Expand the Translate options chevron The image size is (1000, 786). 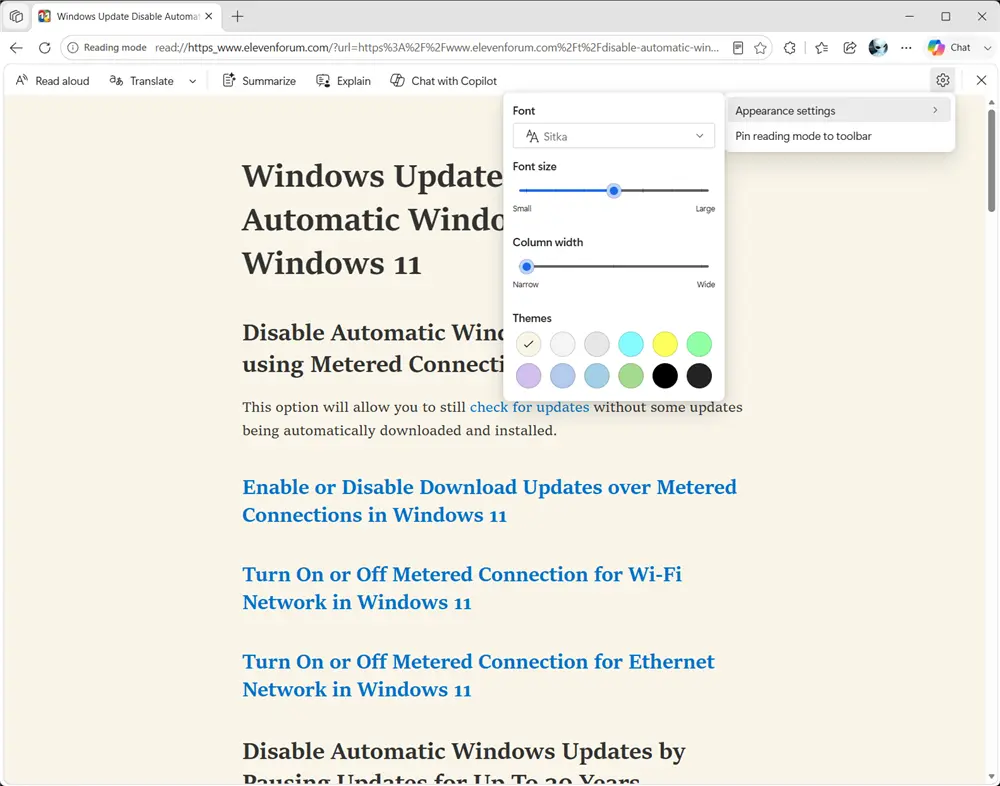(x=193, y=81)
